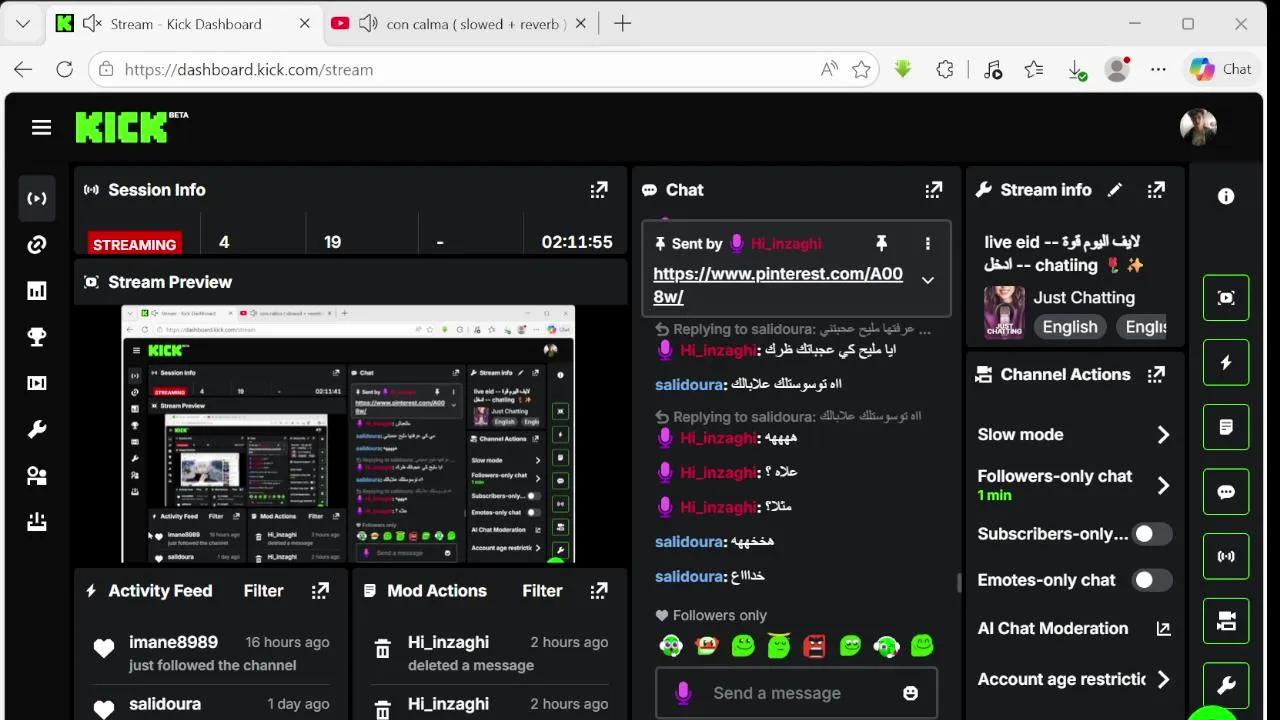Click the Just Chatting category name
The width and height of the screenshot is (1280, 720).
click(1084, 297)
